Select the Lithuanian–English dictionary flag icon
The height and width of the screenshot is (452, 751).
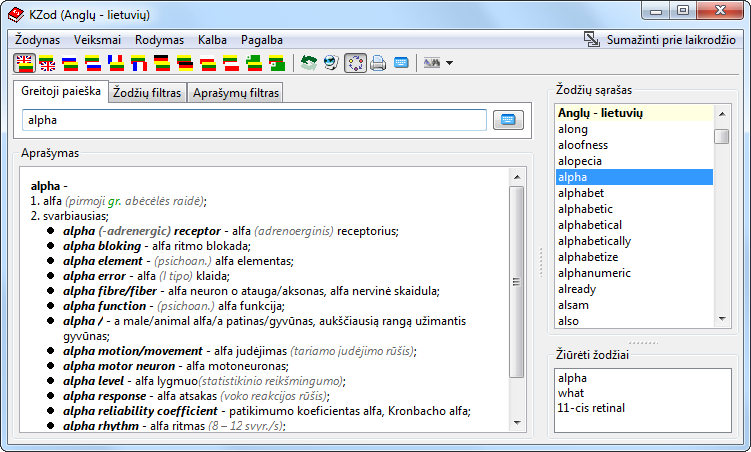click(x=47, y=63)
